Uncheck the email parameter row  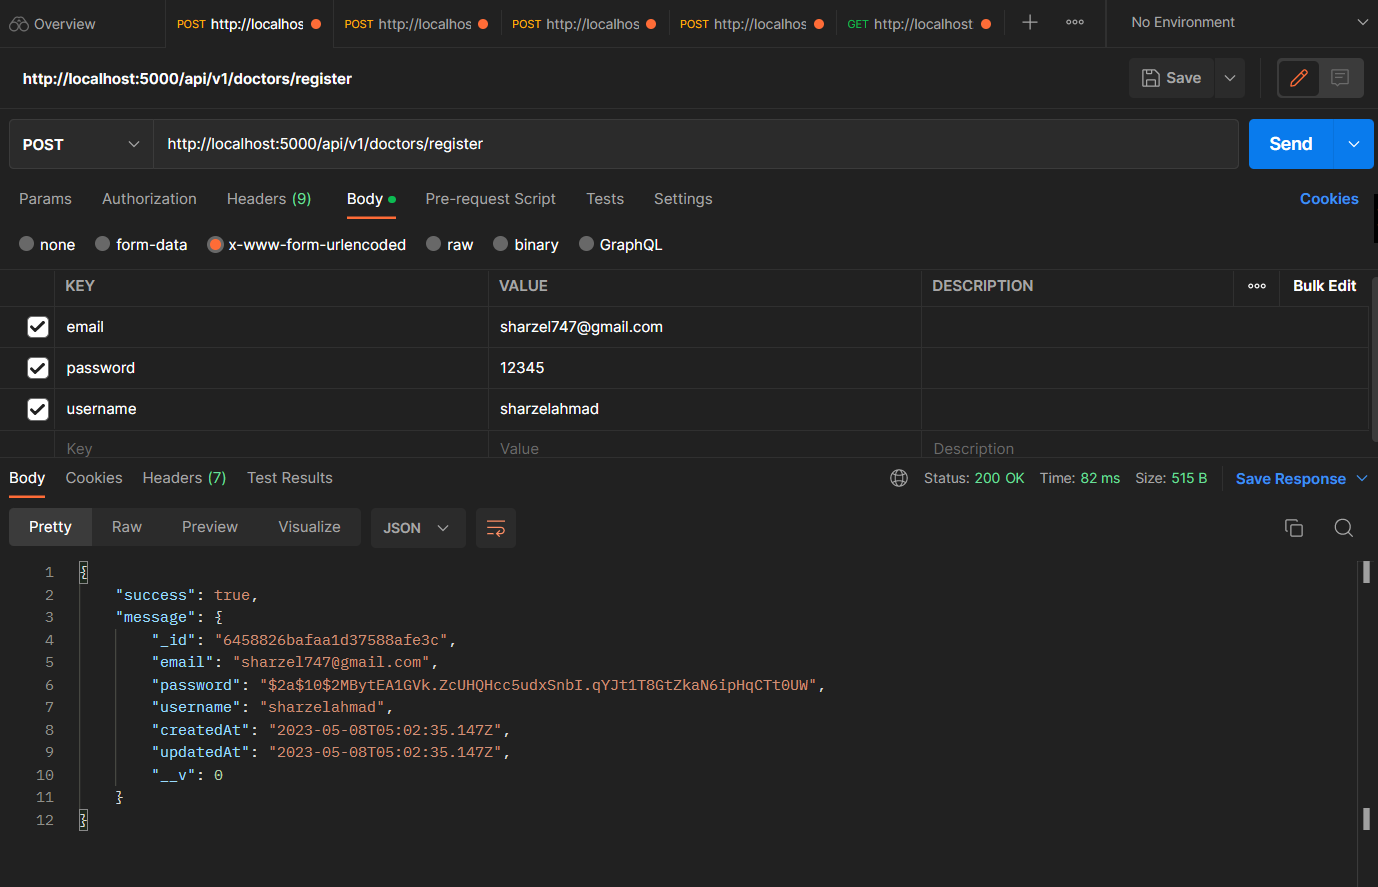[37, 326]
